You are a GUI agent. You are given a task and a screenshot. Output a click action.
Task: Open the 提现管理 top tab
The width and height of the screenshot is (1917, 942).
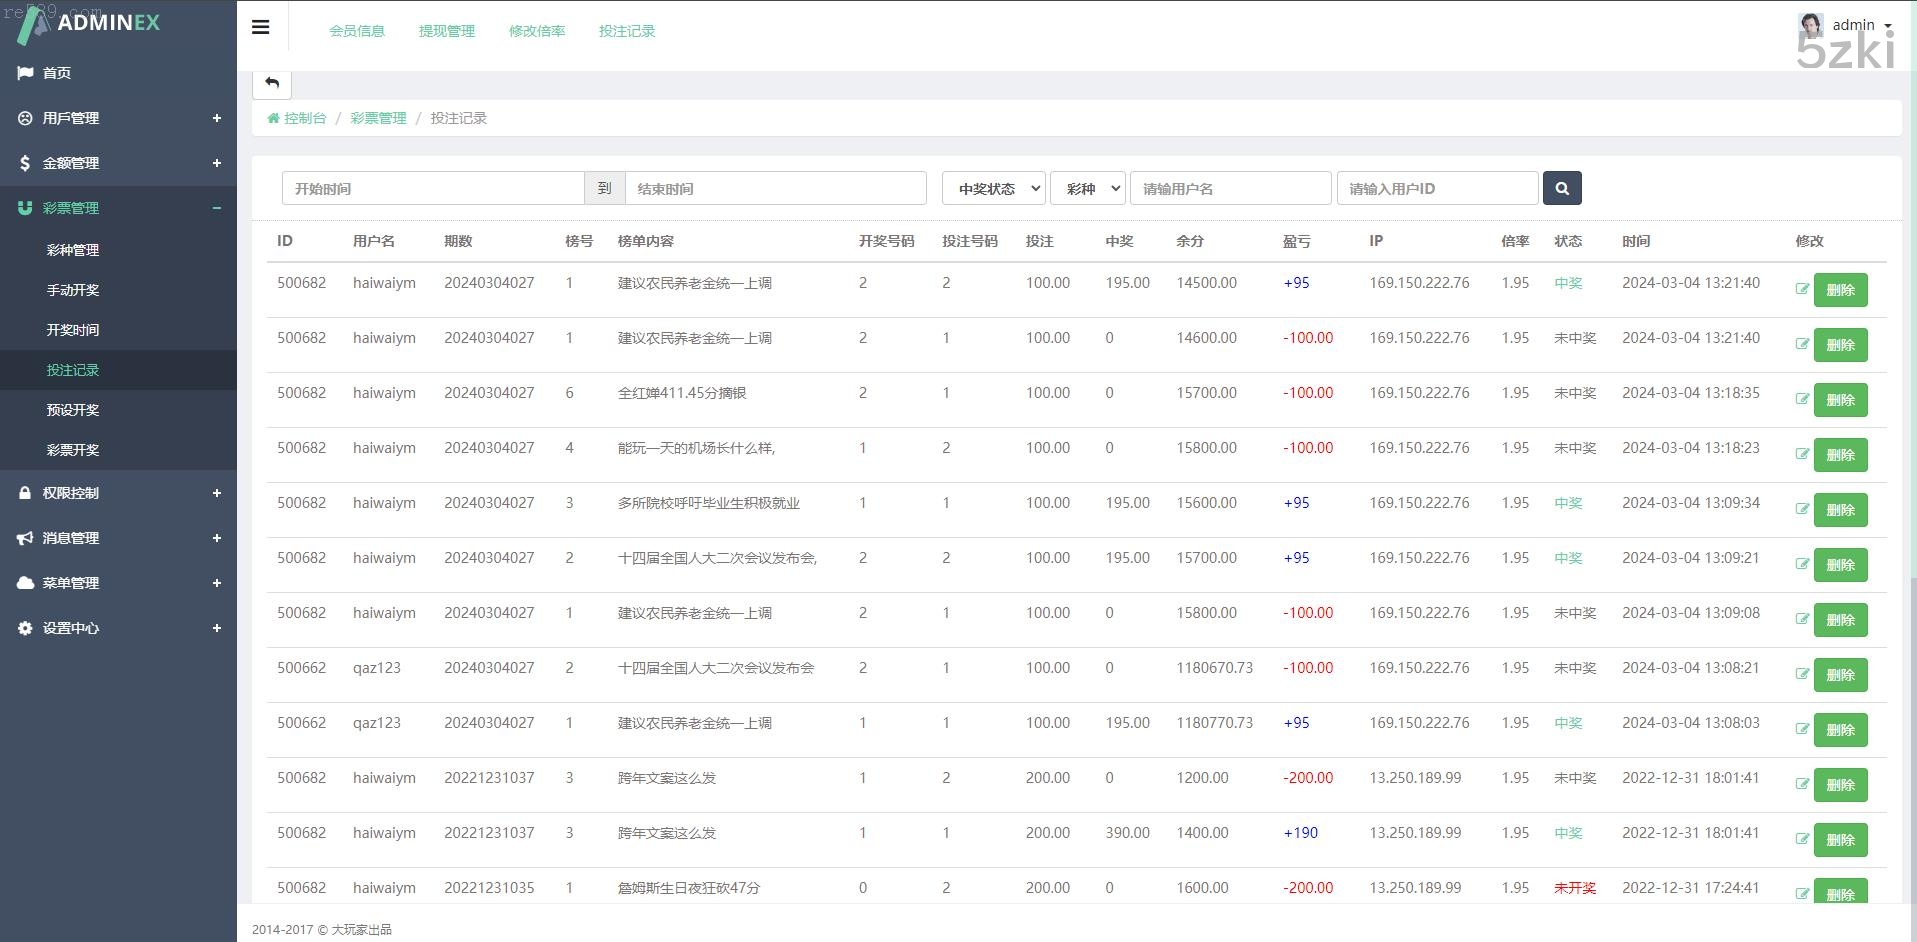tap(446, 31)
